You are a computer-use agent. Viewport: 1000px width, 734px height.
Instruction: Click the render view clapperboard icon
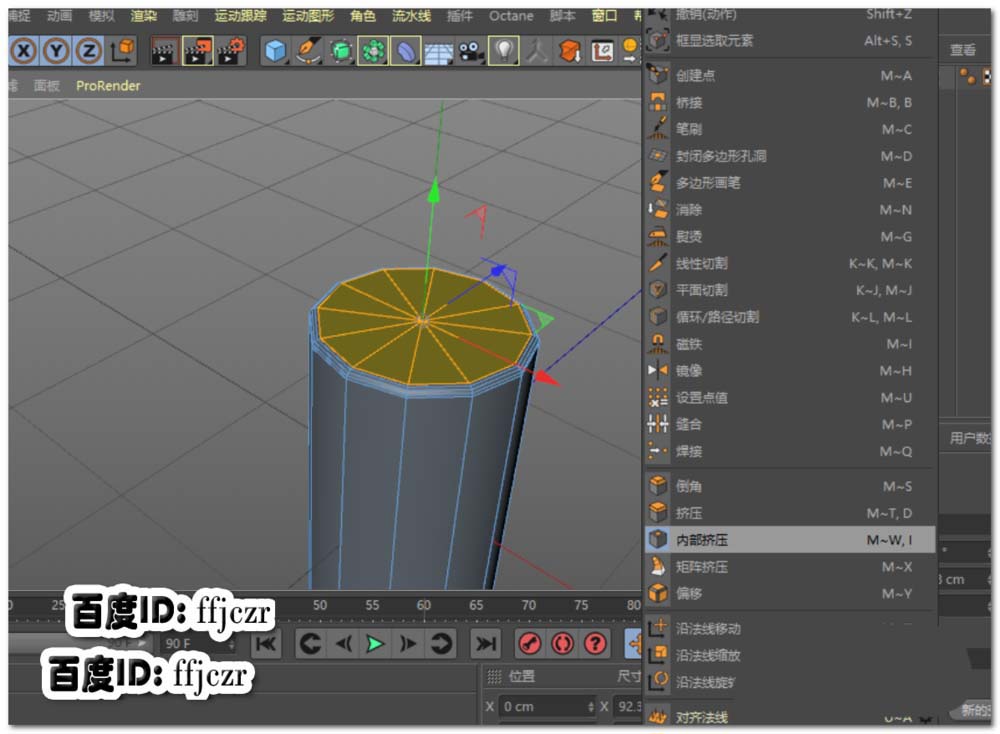coord(164,51)
